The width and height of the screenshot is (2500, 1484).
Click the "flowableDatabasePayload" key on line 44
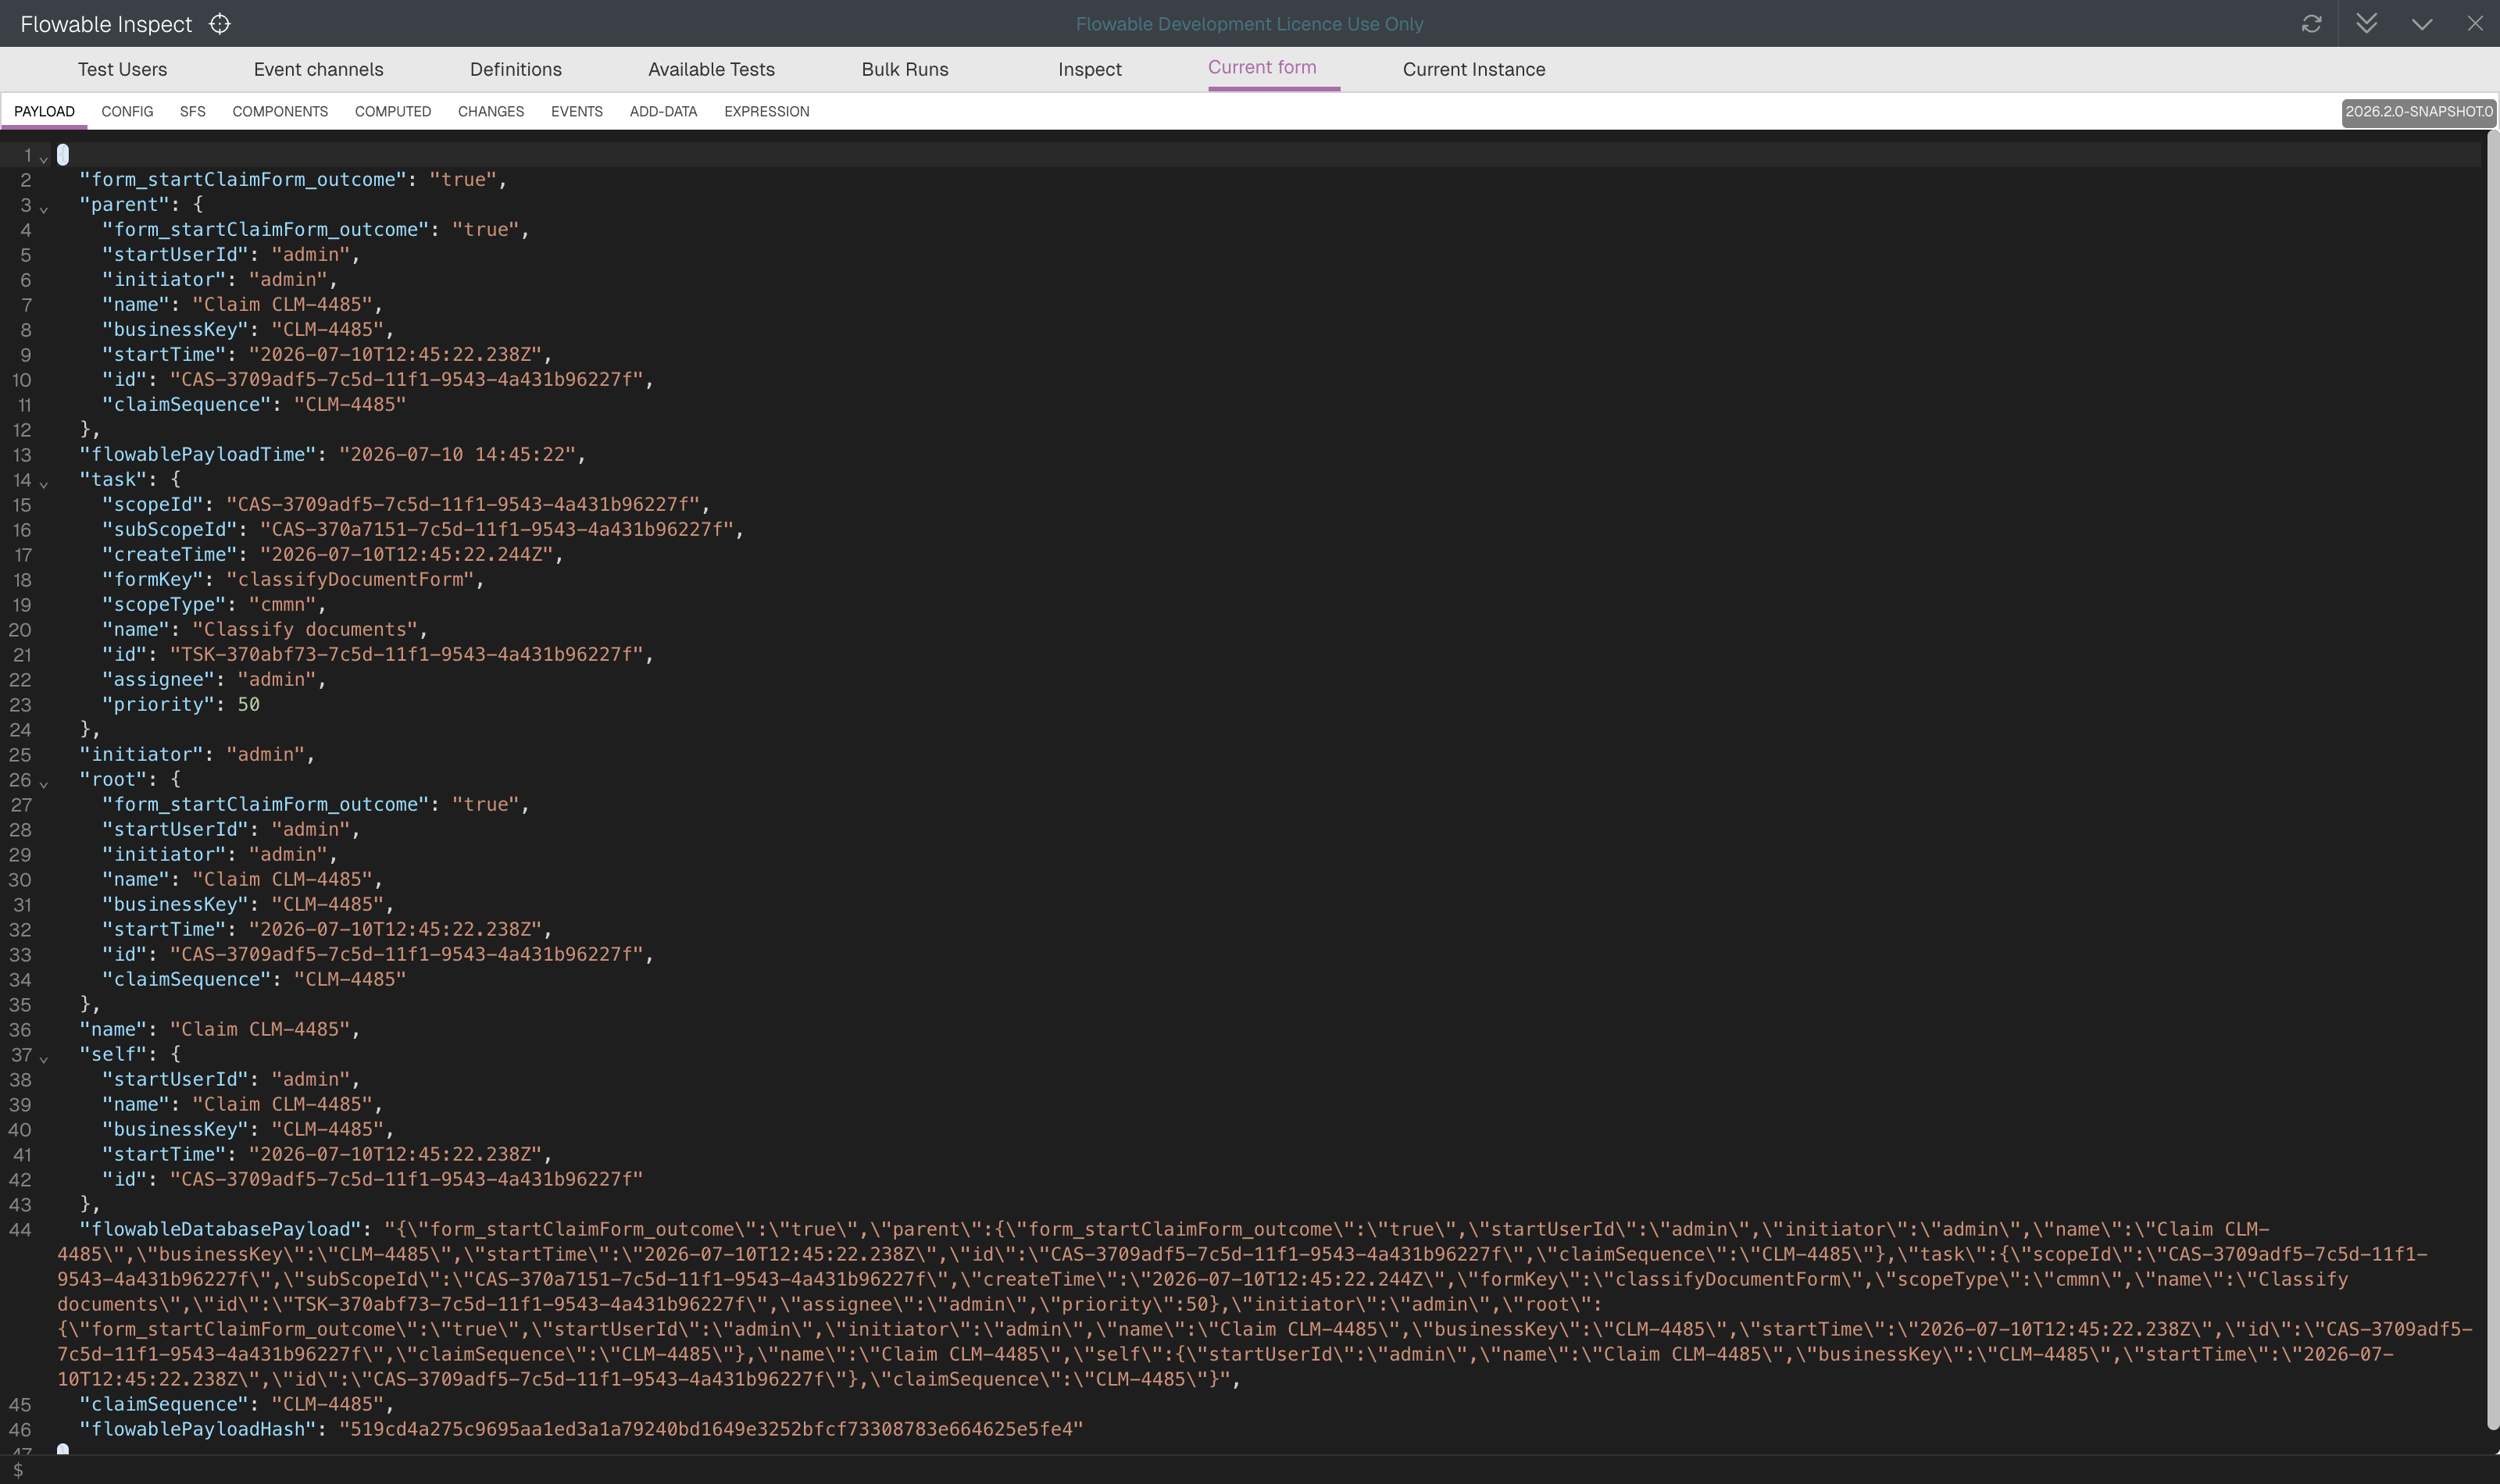pyautogui.click(x=220, y=1229)
